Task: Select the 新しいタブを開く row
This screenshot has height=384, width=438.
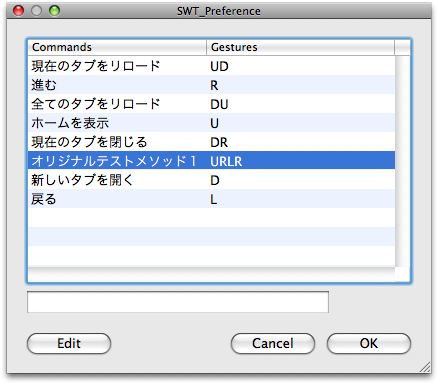Action: tap(212, 180)
